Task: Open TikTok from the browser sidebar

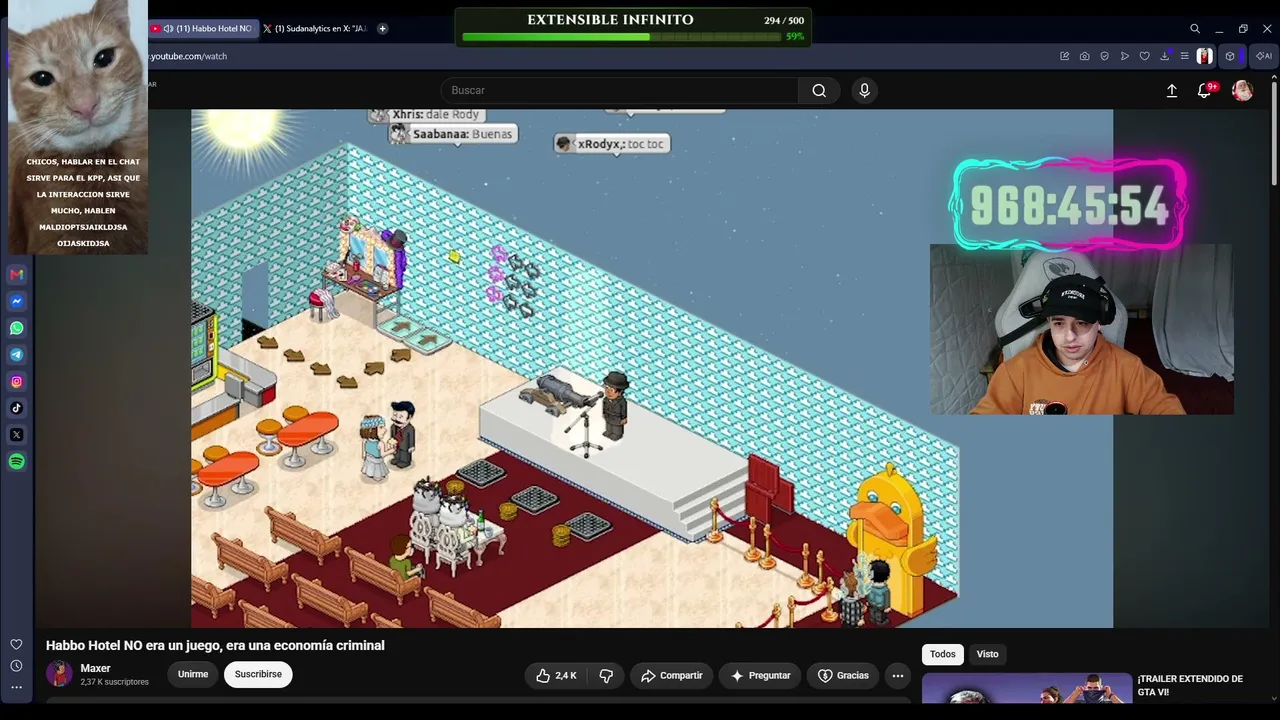Action: point(17,408)
